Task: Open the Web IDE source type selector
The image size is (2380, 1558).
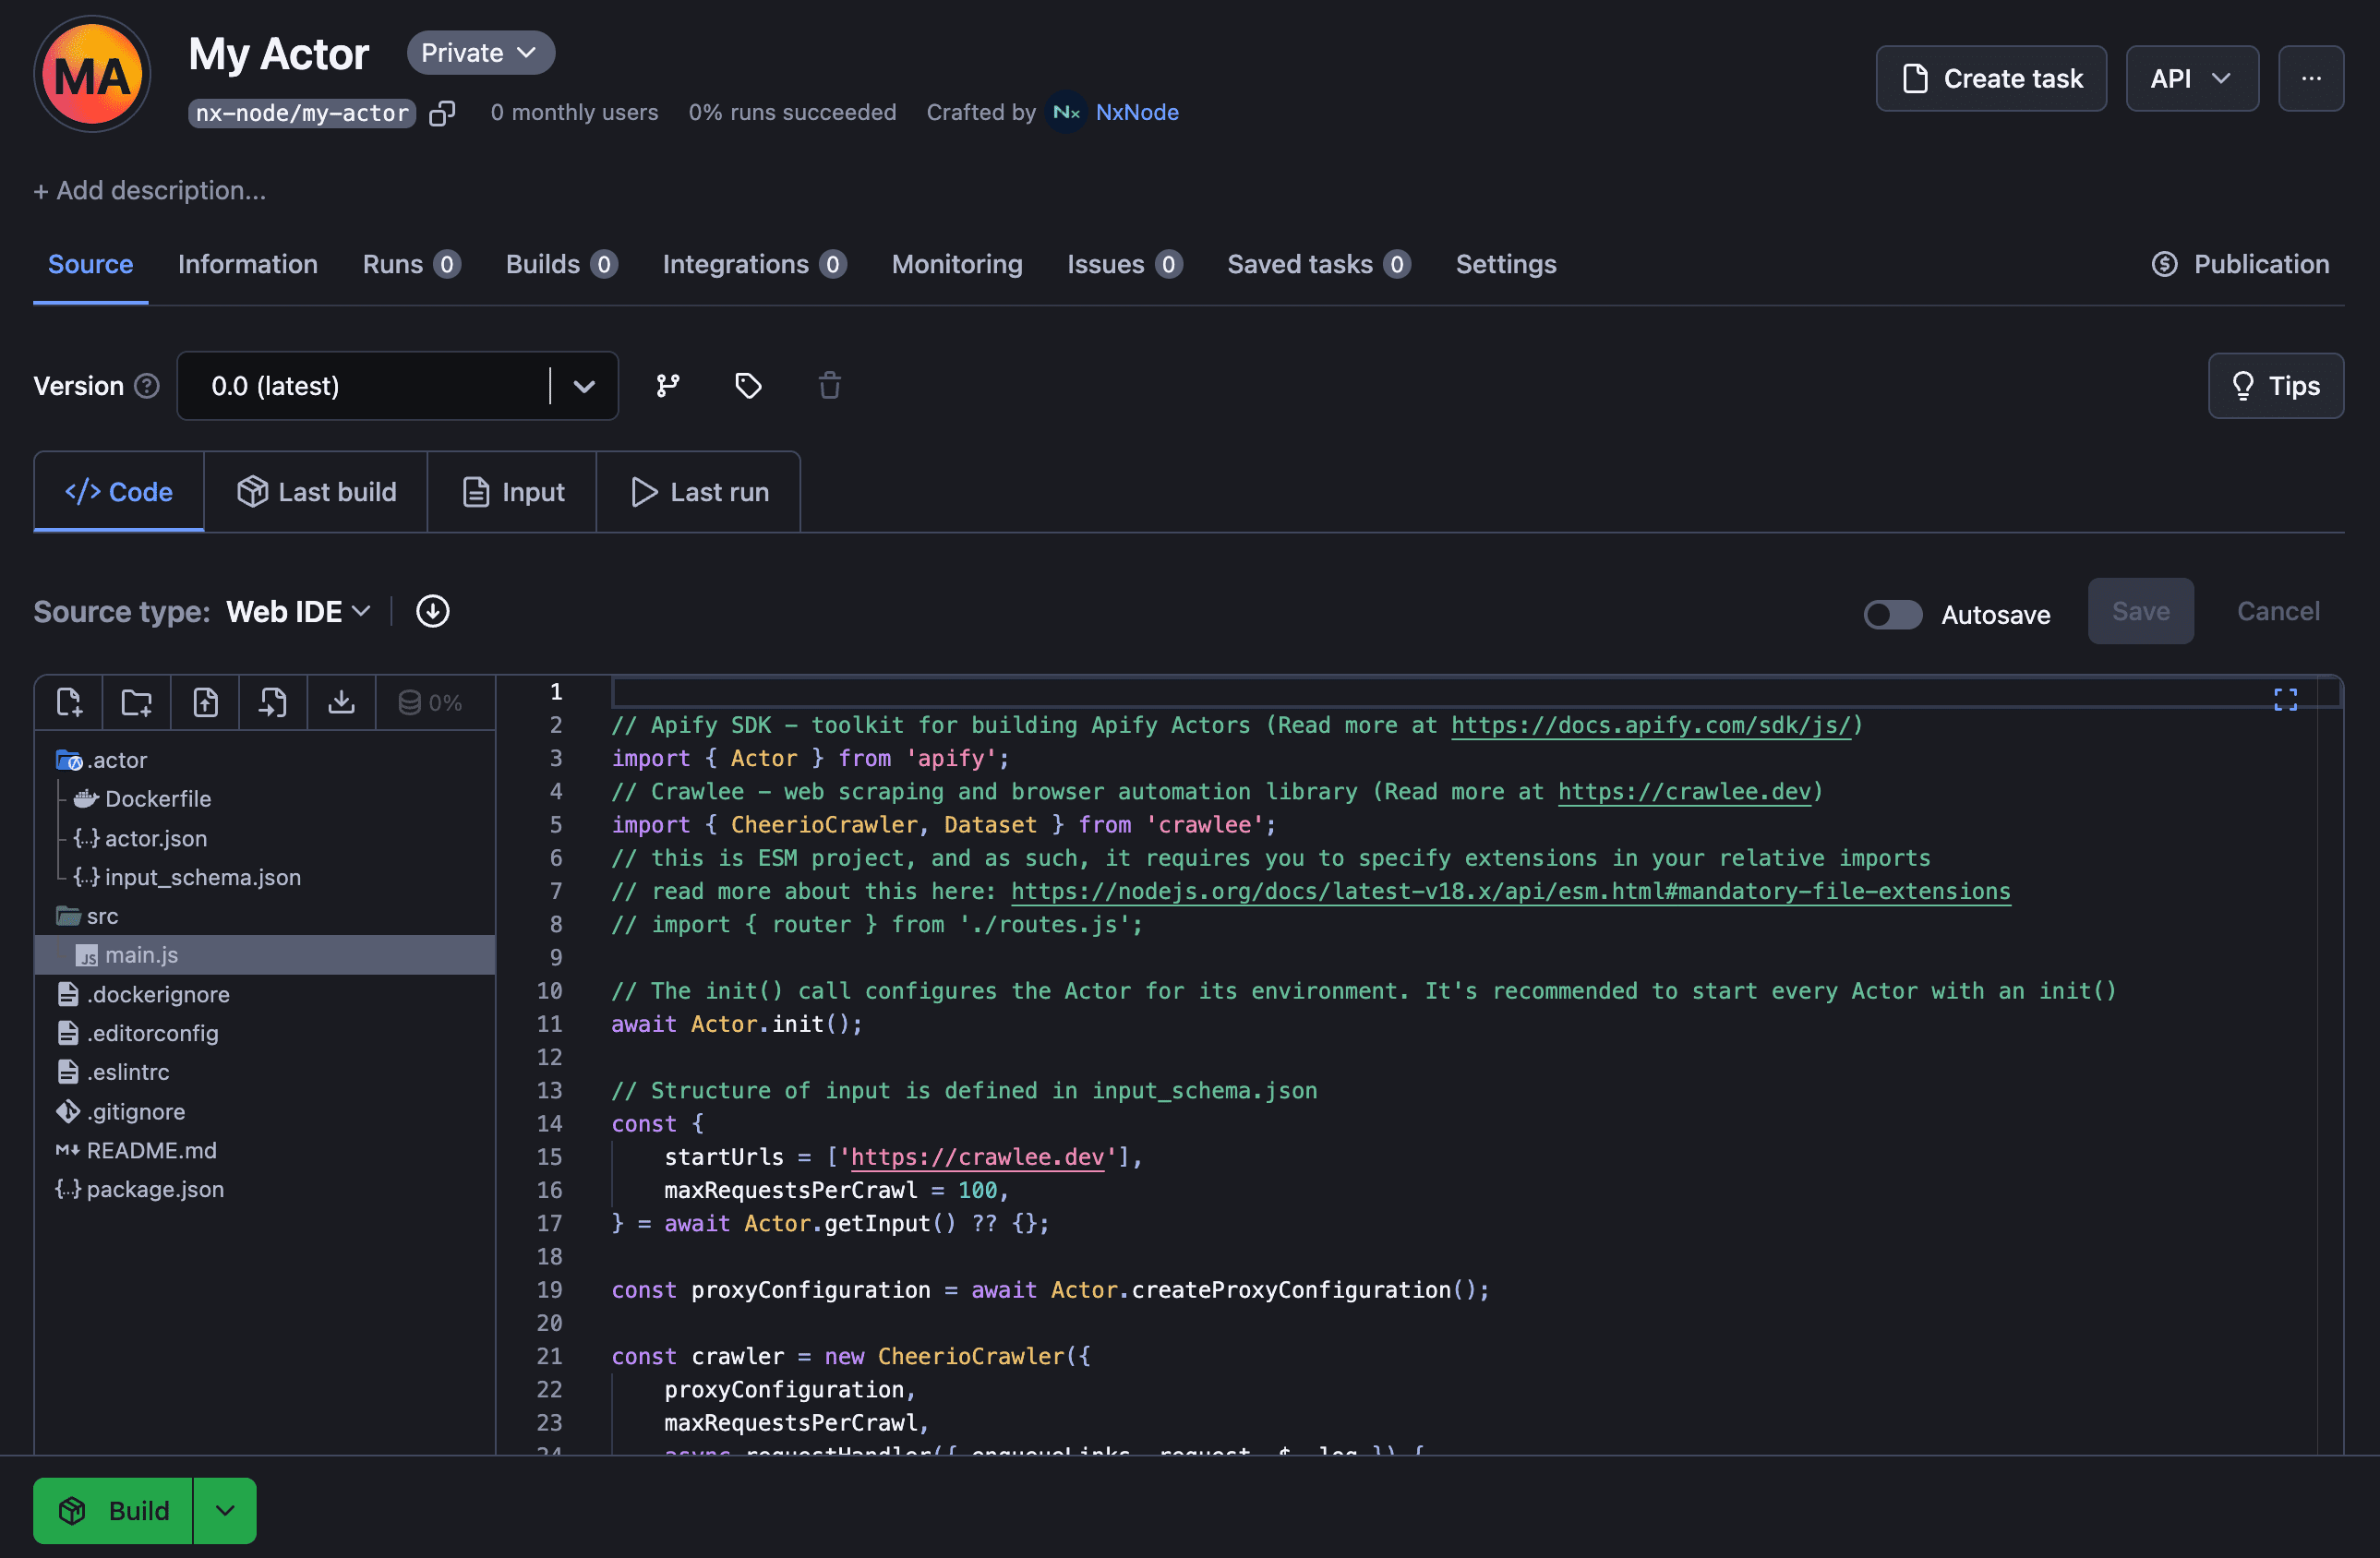Action: 297,611
